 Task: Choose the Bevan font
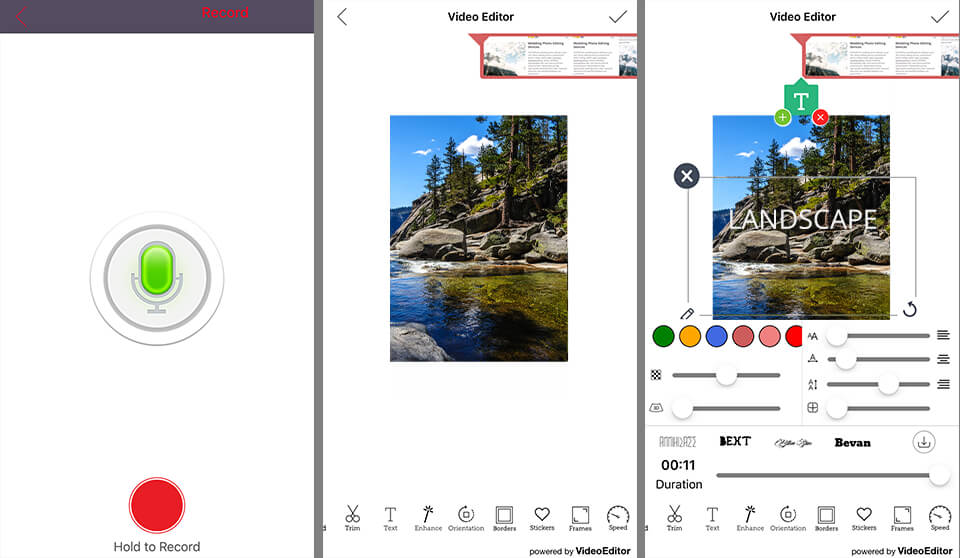point(852,442)
